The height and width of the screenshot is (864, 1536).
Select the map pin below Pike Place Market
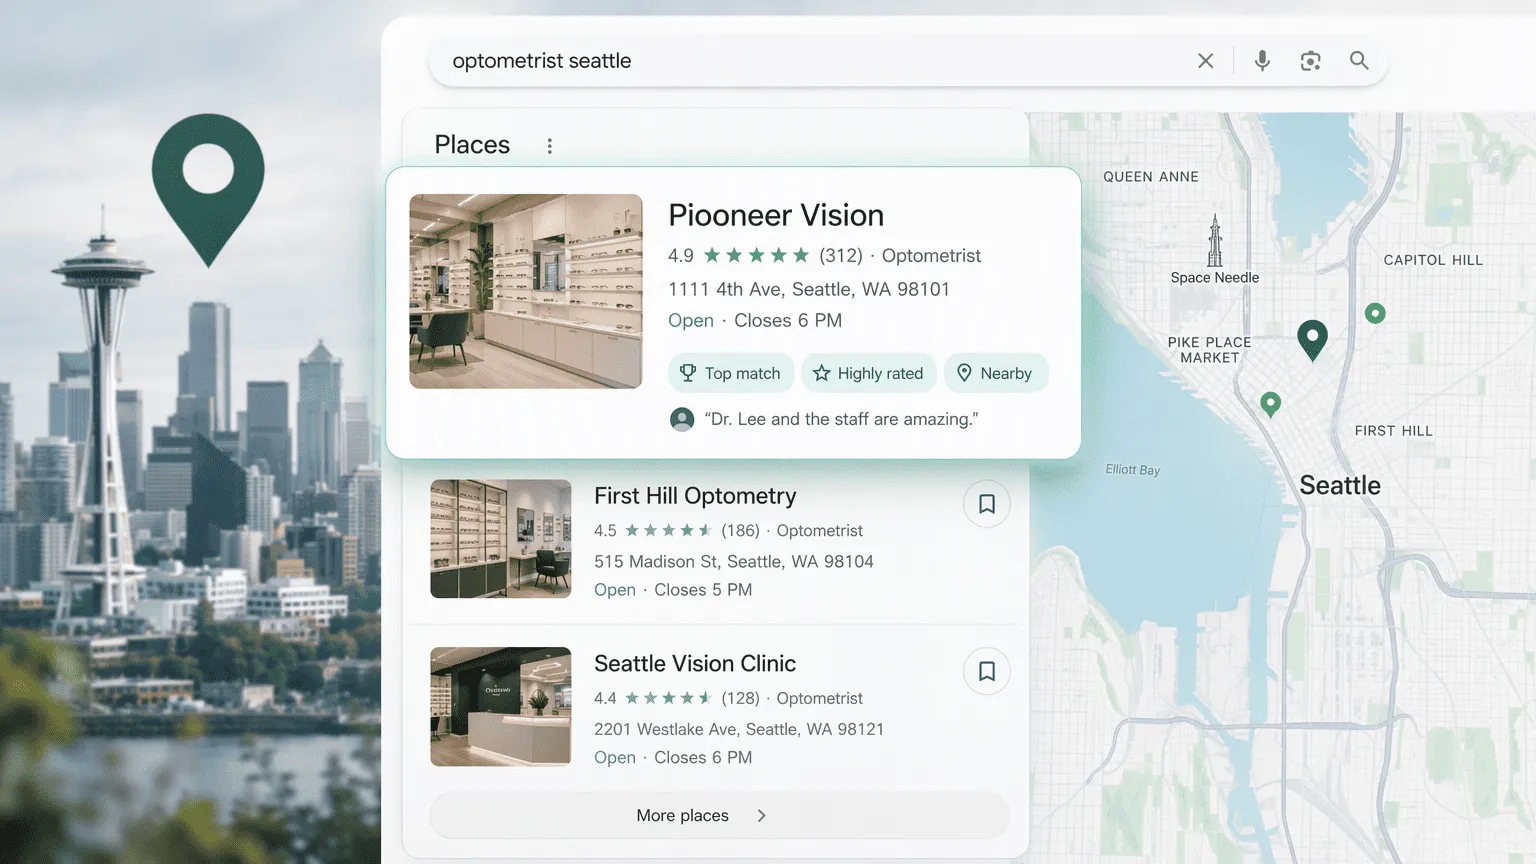click(x=1270, y=404)
